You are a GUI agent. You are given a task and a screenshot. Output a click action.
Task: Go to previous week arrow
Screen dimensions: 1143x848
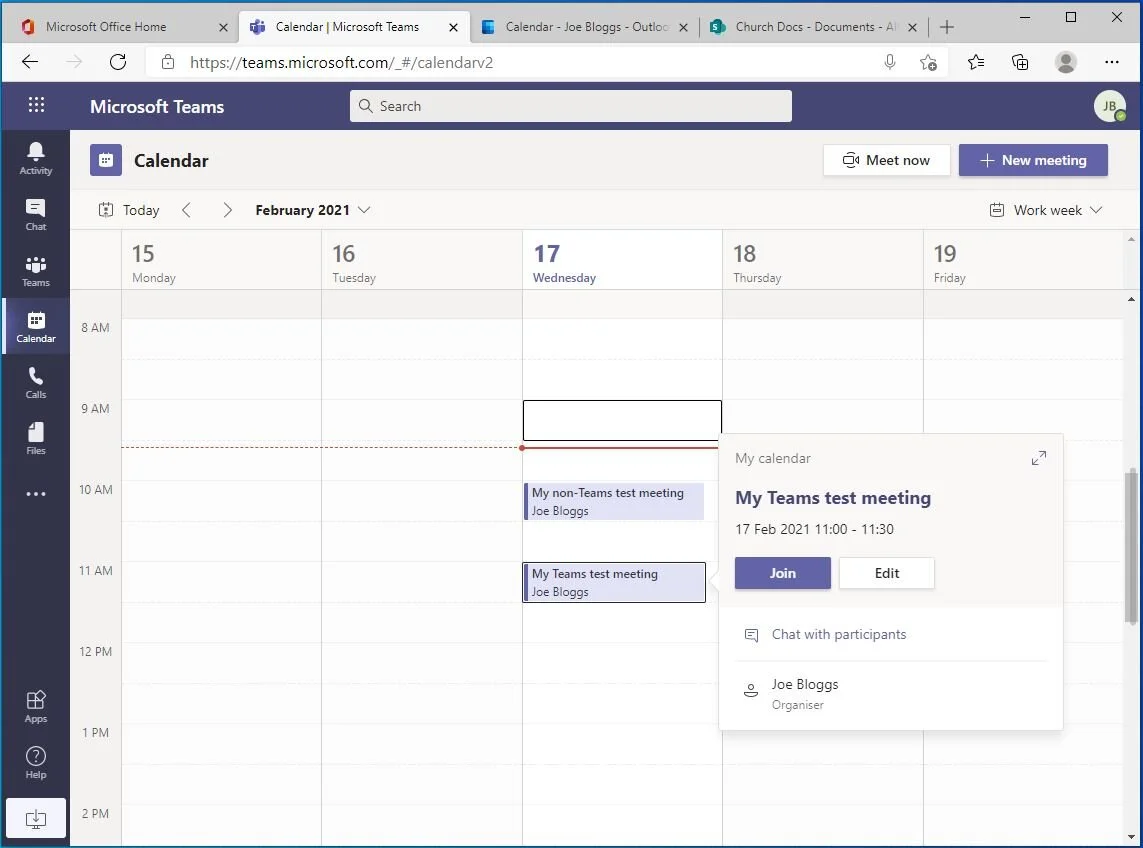187,210
